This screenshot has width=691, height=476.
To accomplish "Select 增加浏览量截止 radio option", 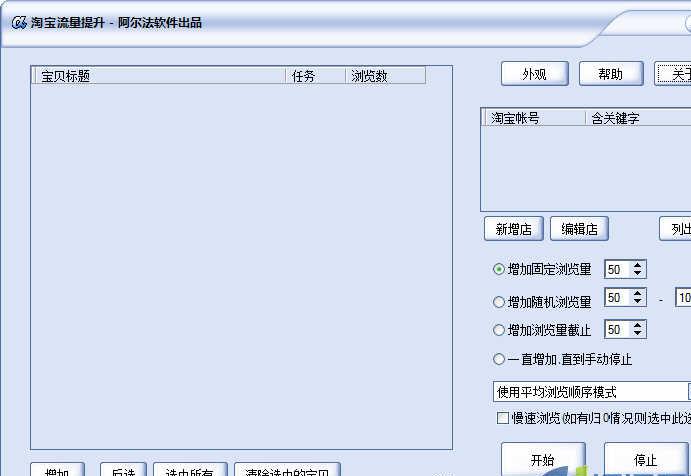I will [x=498, y=330].
